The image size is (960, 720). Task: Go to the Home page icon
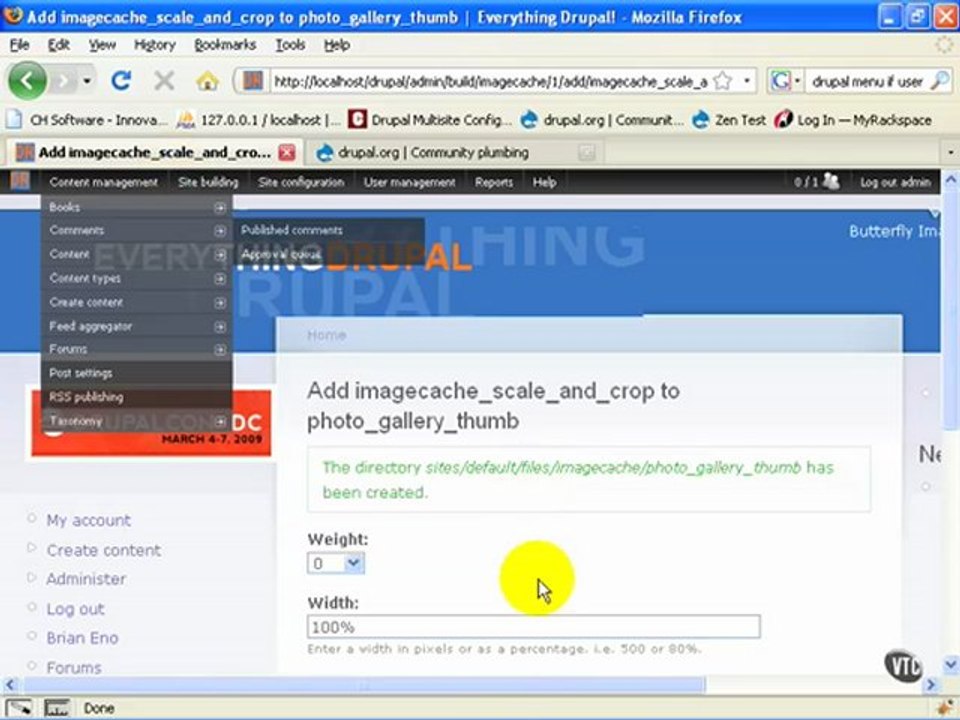[207, 80]
